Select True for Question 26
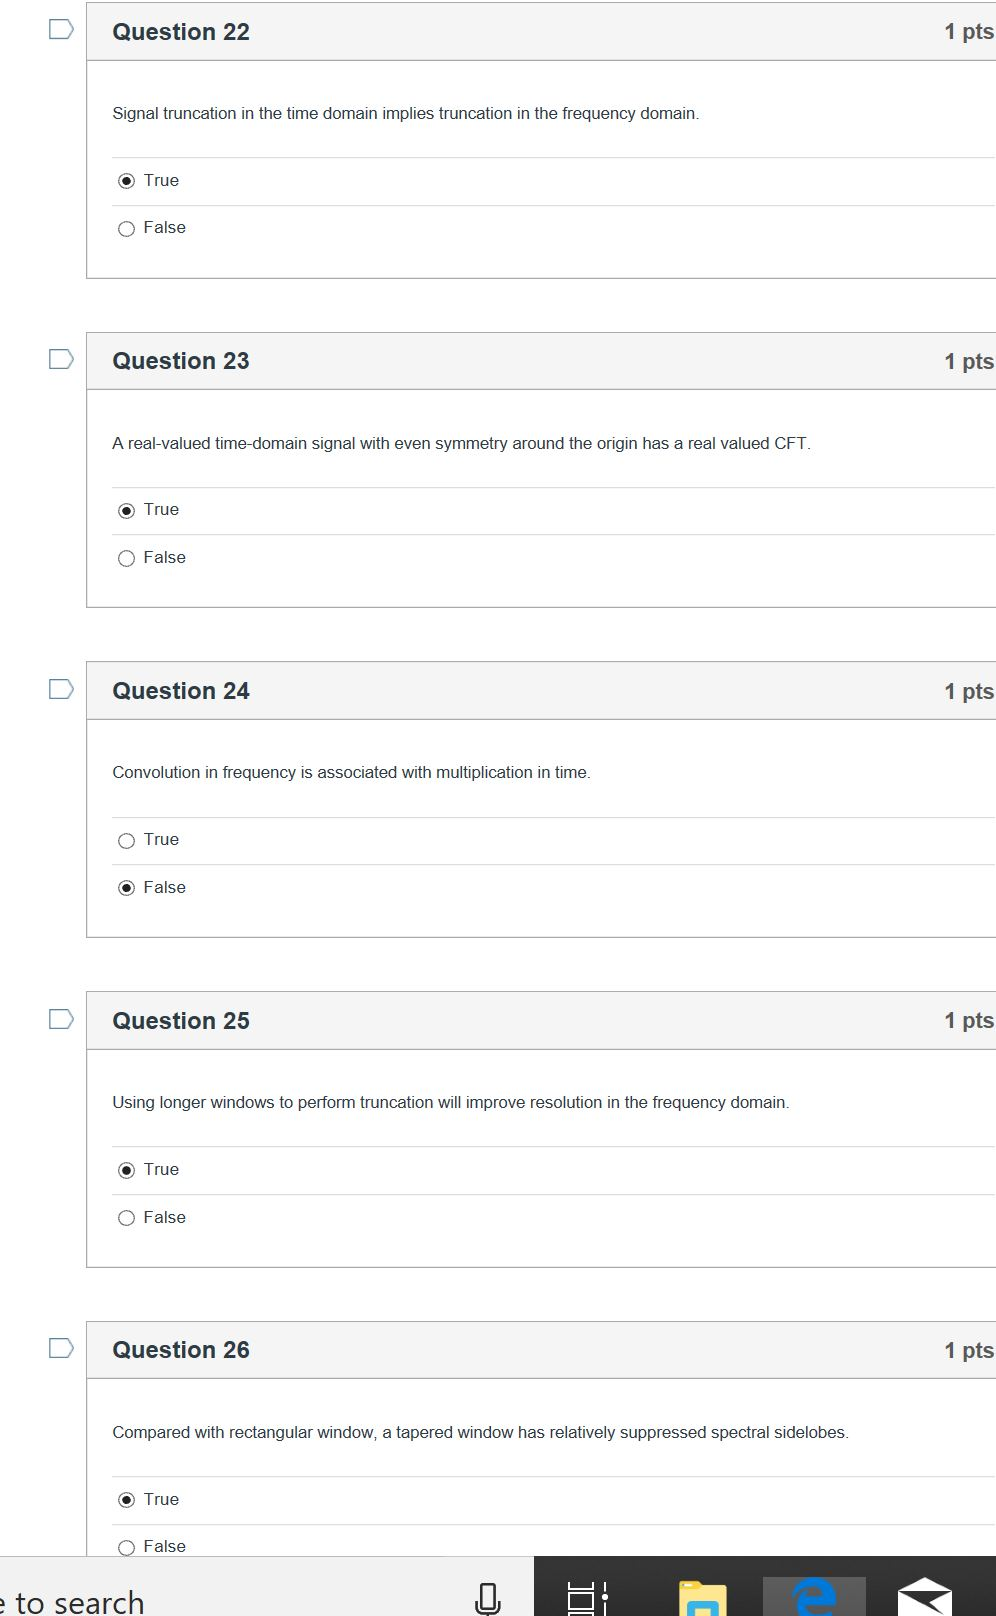This screenshot has width=996, height=1616. pos(127,1500)
